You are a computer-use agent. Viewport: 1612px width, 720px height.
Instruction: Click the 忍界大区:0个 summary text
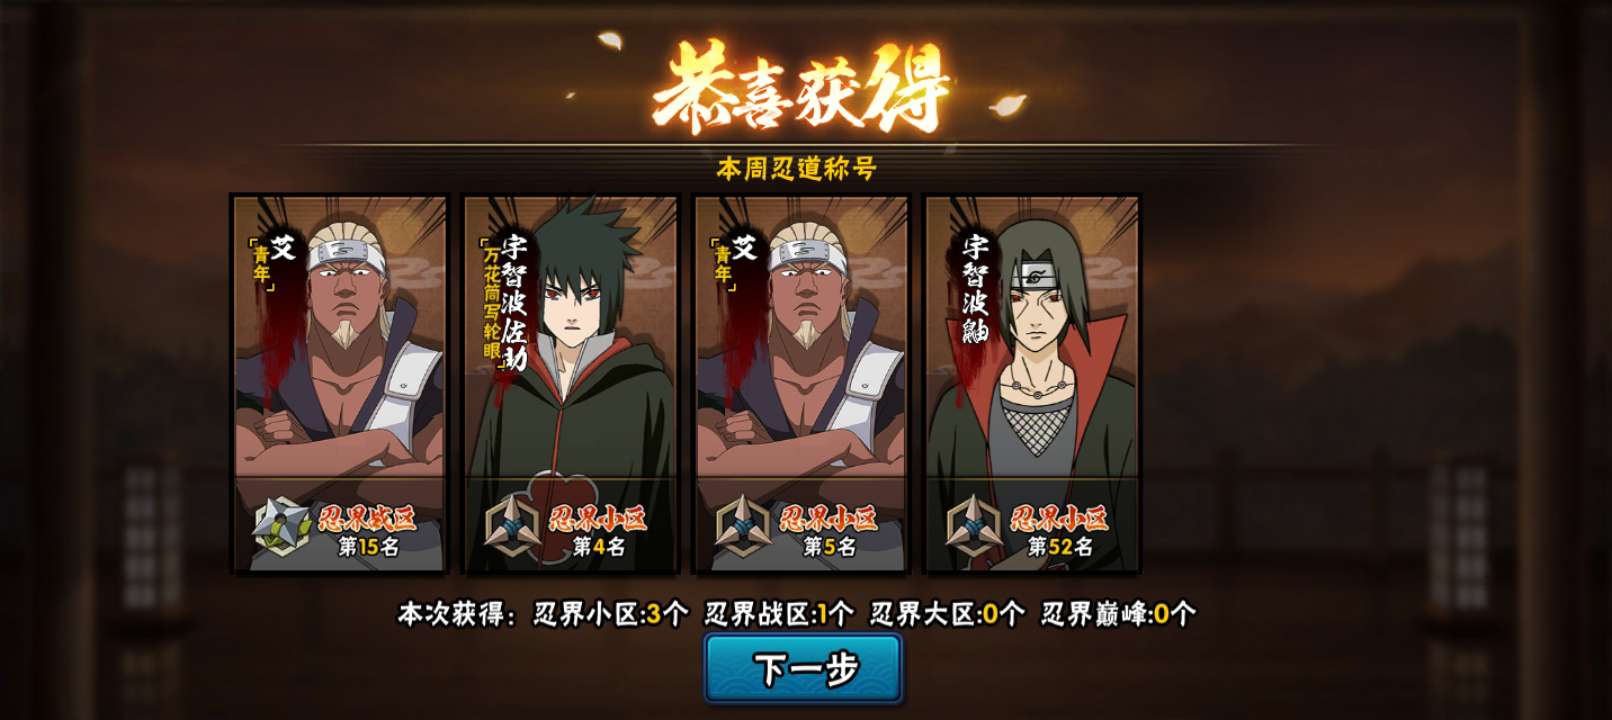point(948,613)
